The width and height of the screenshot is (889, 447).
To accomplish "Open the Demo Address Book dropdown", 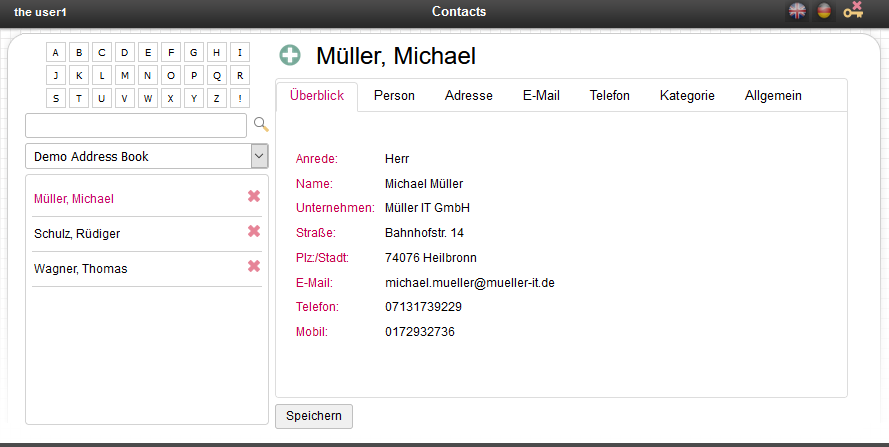I will pyautogui.click(x=147, y=156).
